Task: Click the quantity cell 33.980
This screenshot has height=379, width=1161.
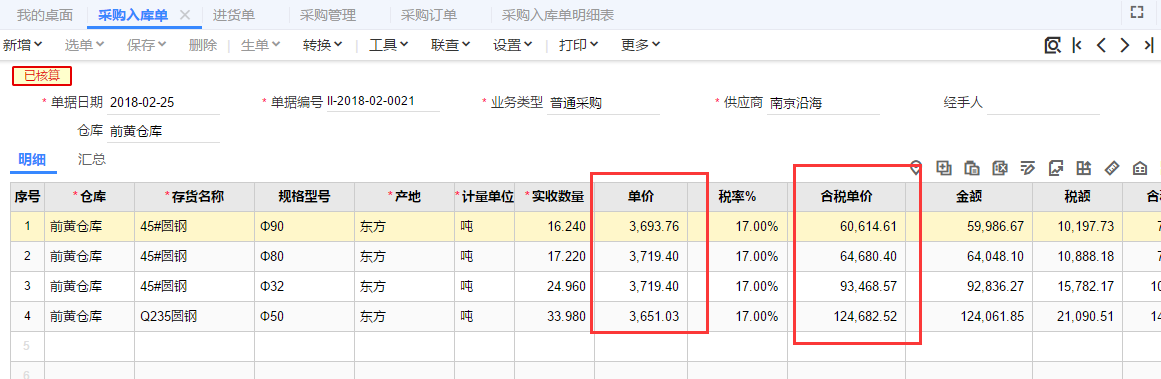Action: pyautogui.click(x=555, y=316)
